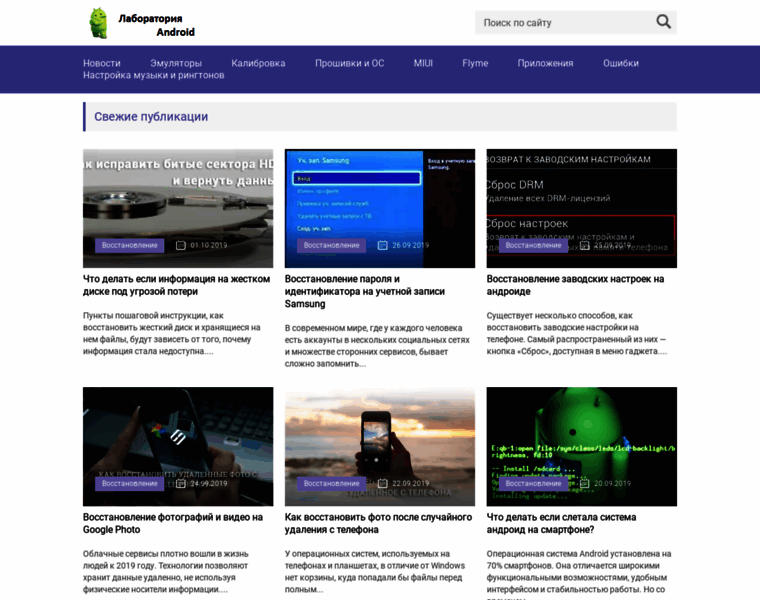The width and height of the screenshot is (760, 600).
Task: Open the Ошибки menu item
Action: click(621, 63)
